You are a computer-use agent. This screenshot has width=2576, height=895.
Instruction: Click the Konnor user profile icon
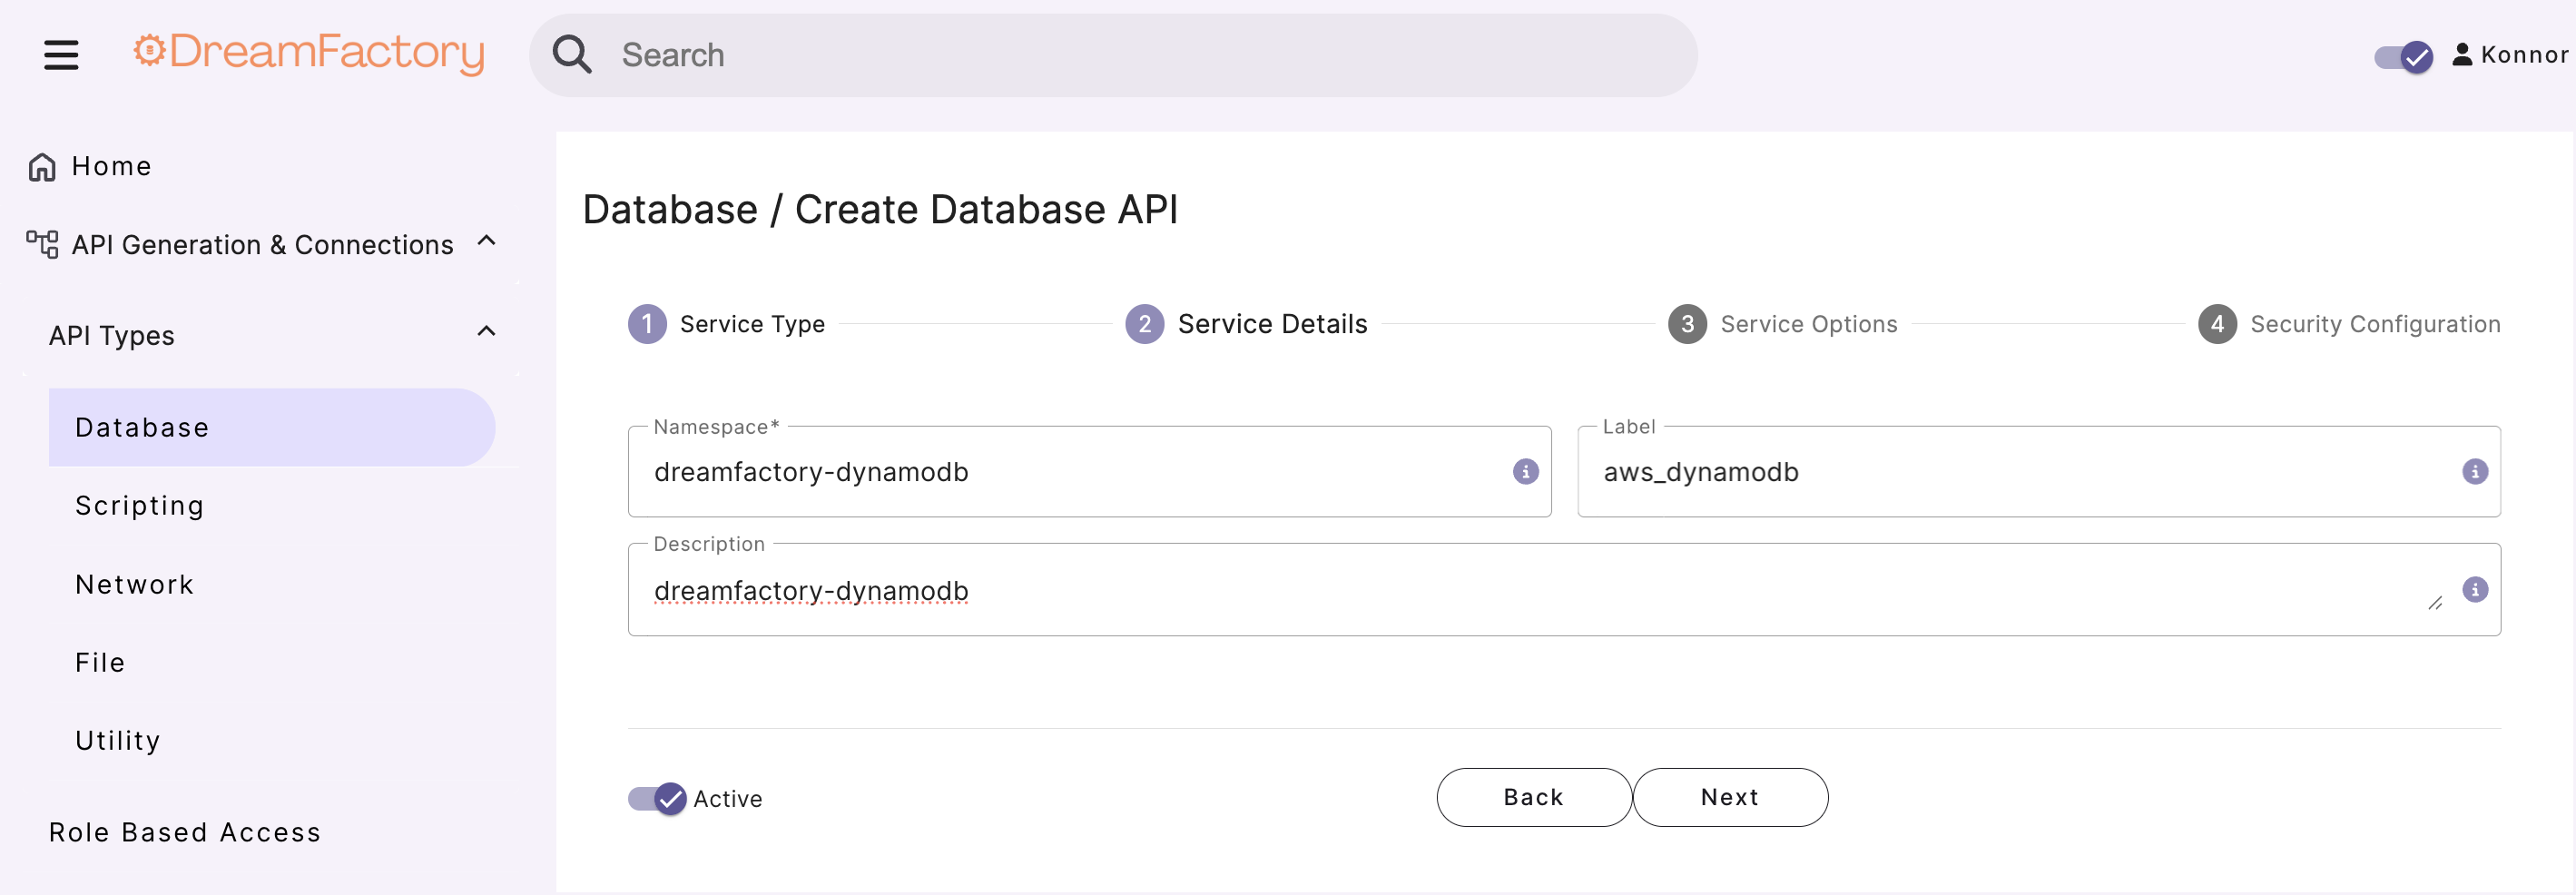pos(2462,55)
